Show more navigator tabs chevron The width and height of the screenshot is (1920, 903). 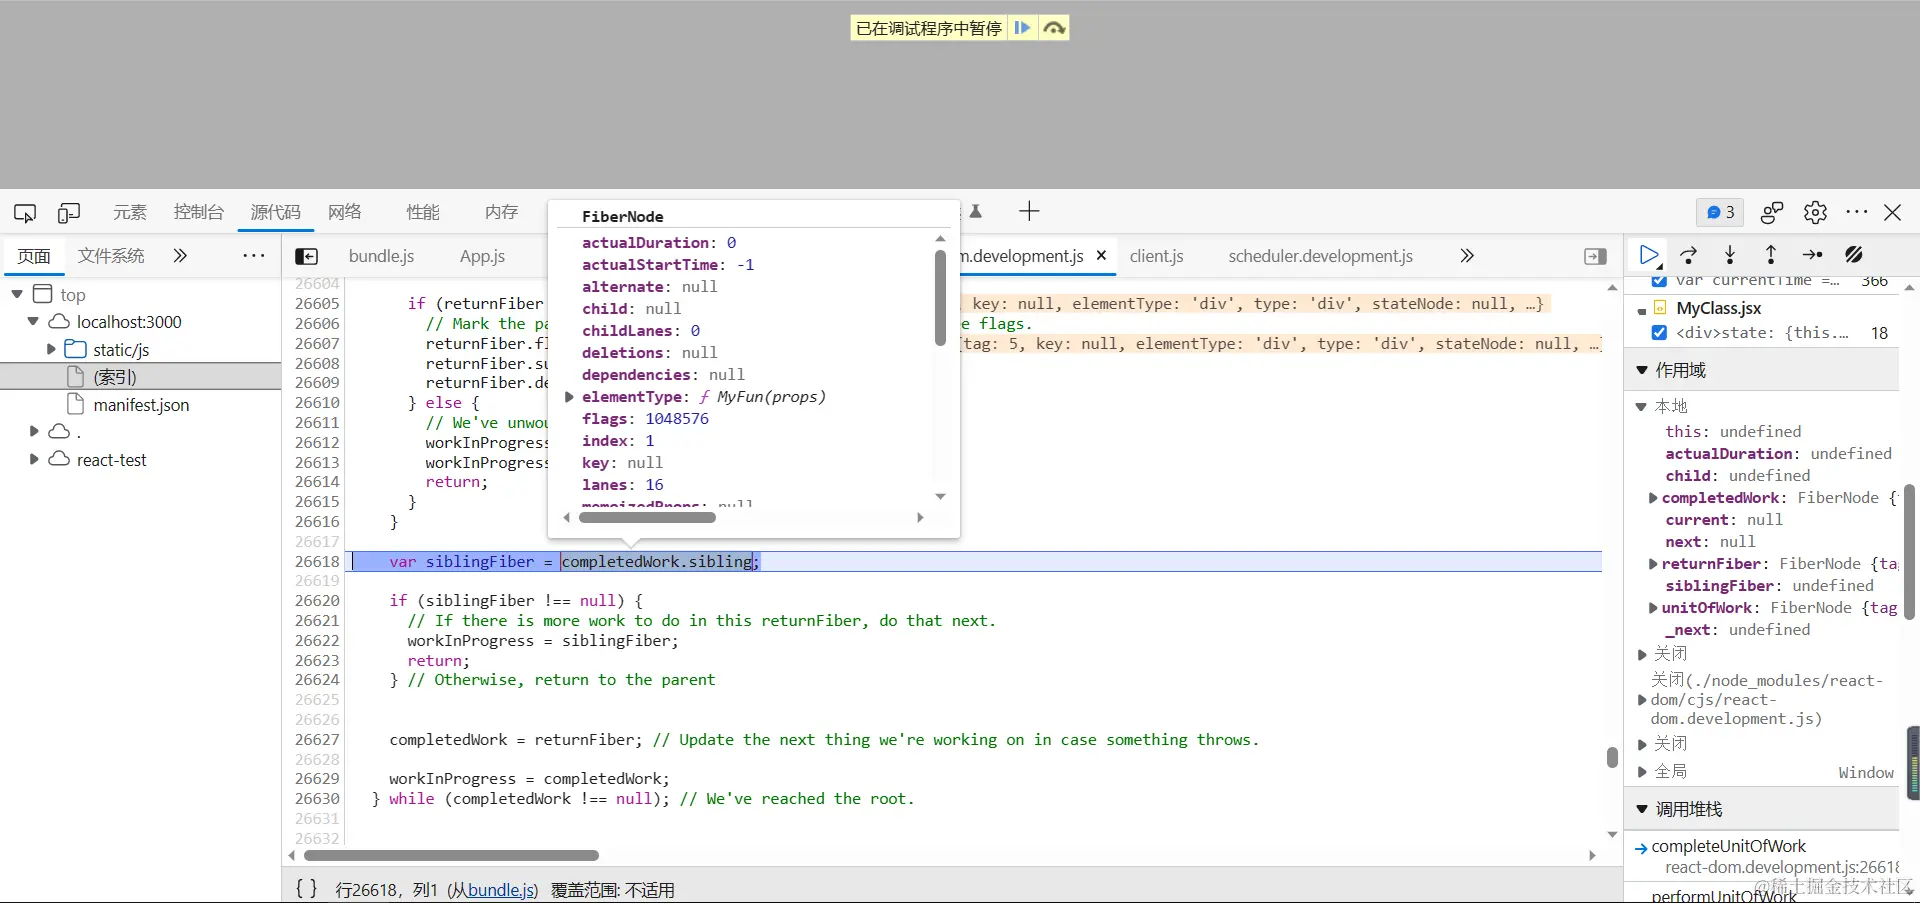180,256
